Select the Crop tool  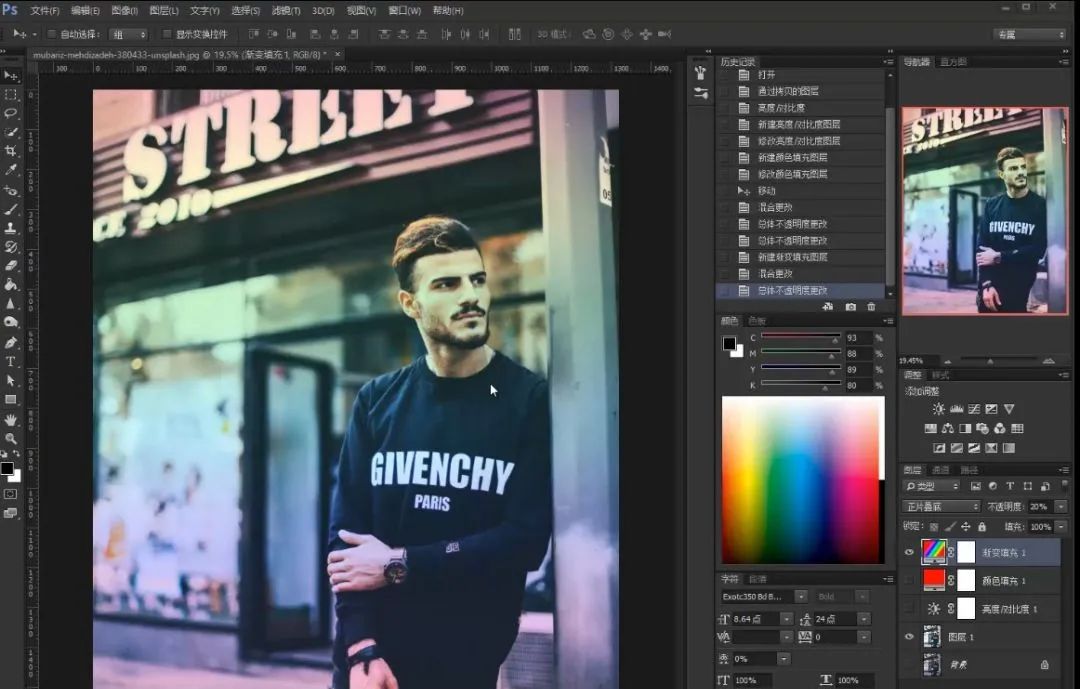click(x=11, y=151)
